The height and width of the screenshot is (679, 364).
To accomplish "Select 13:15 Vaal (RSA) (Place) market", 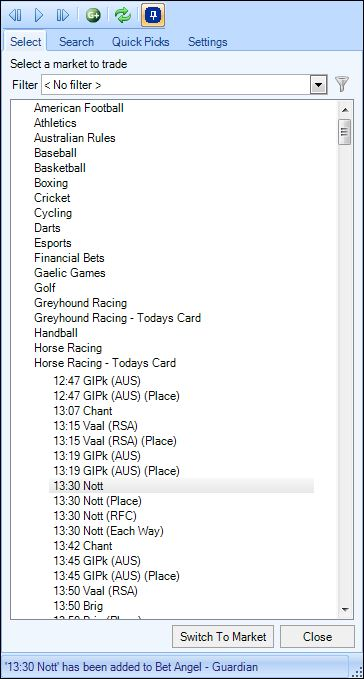I will coord(115,441).
